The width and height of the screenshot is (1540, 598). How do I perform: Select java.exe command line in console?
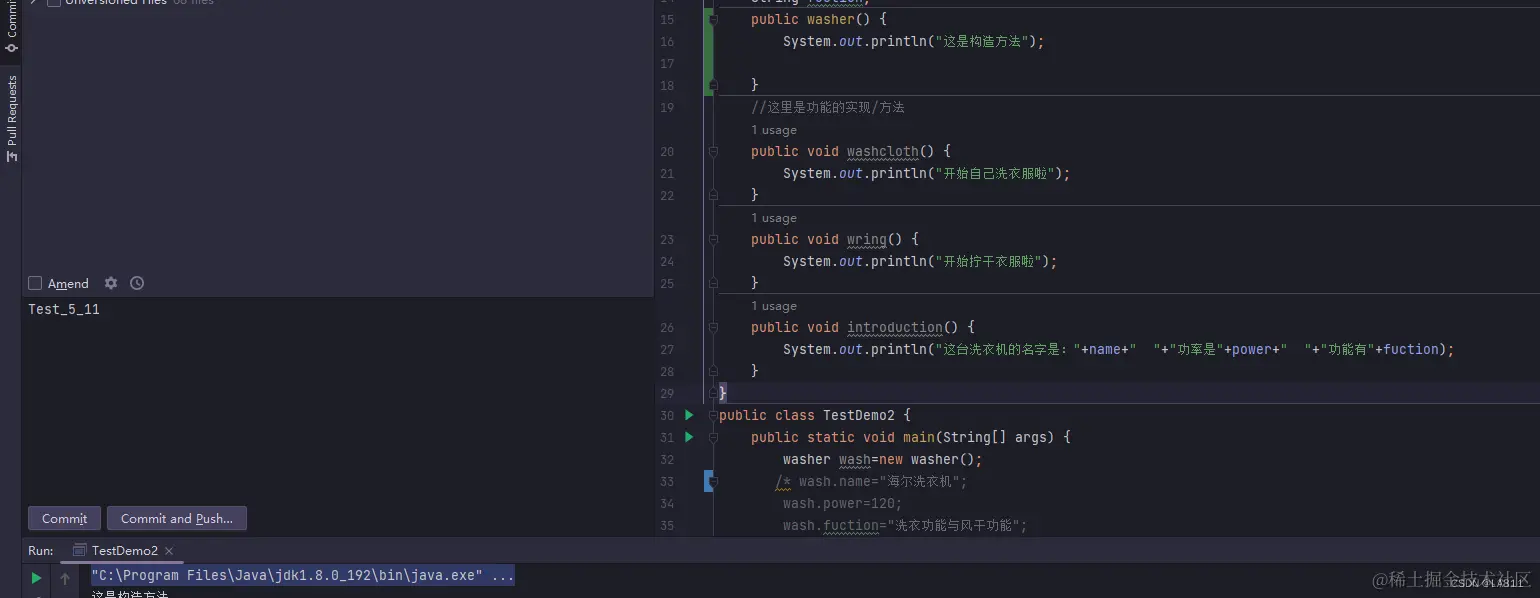click(302, 577)
